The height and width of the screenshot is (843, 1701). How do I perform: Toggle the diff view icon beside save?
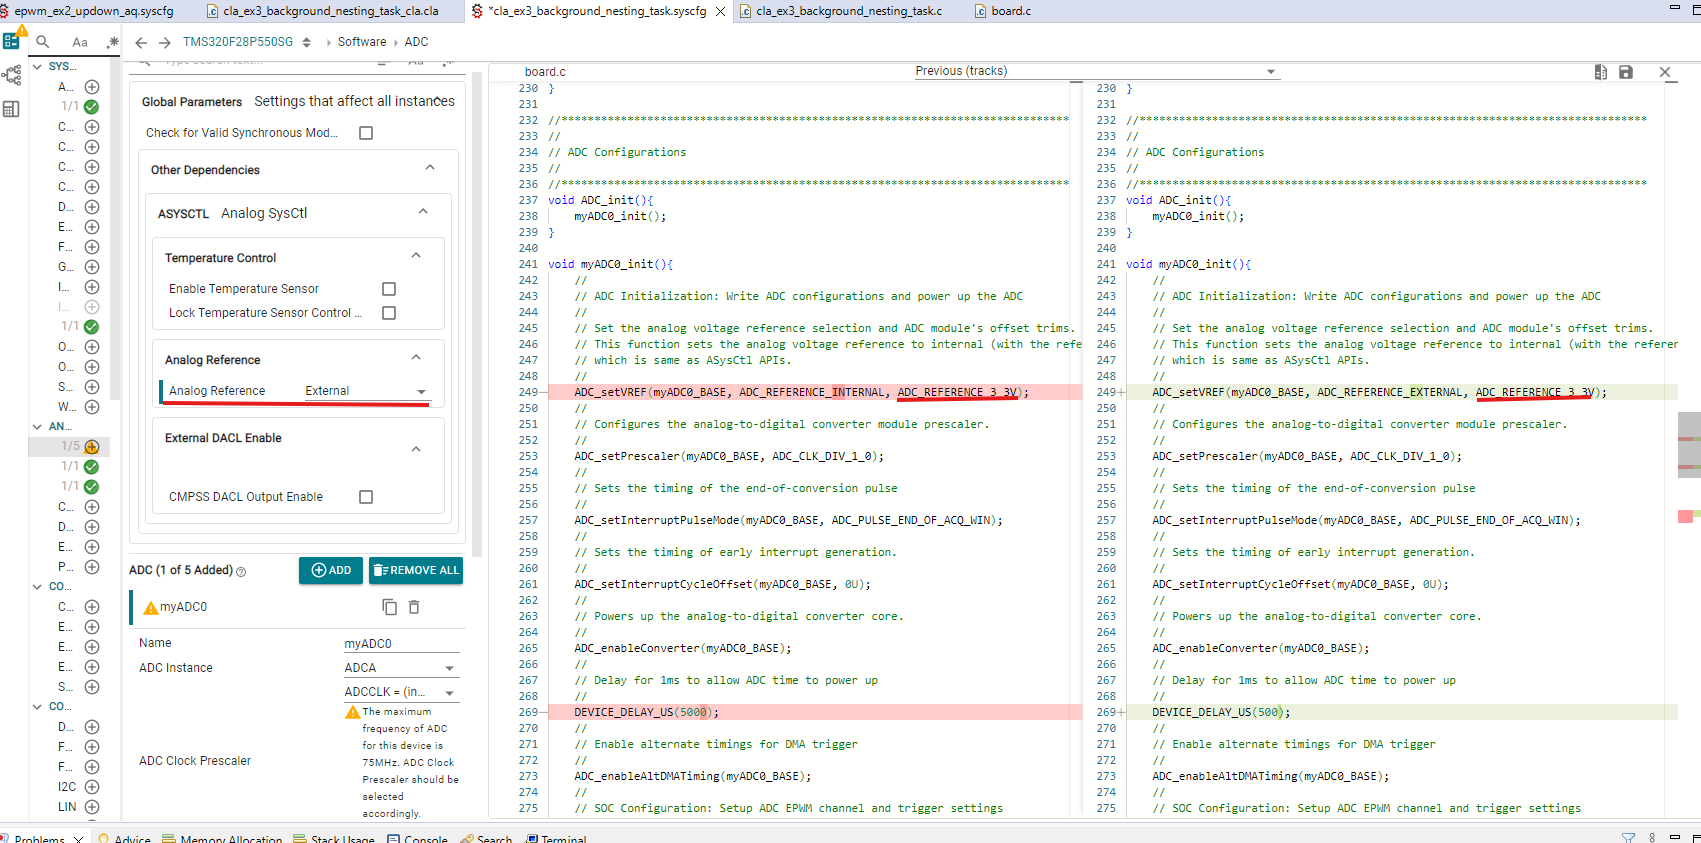(1601, 72)
